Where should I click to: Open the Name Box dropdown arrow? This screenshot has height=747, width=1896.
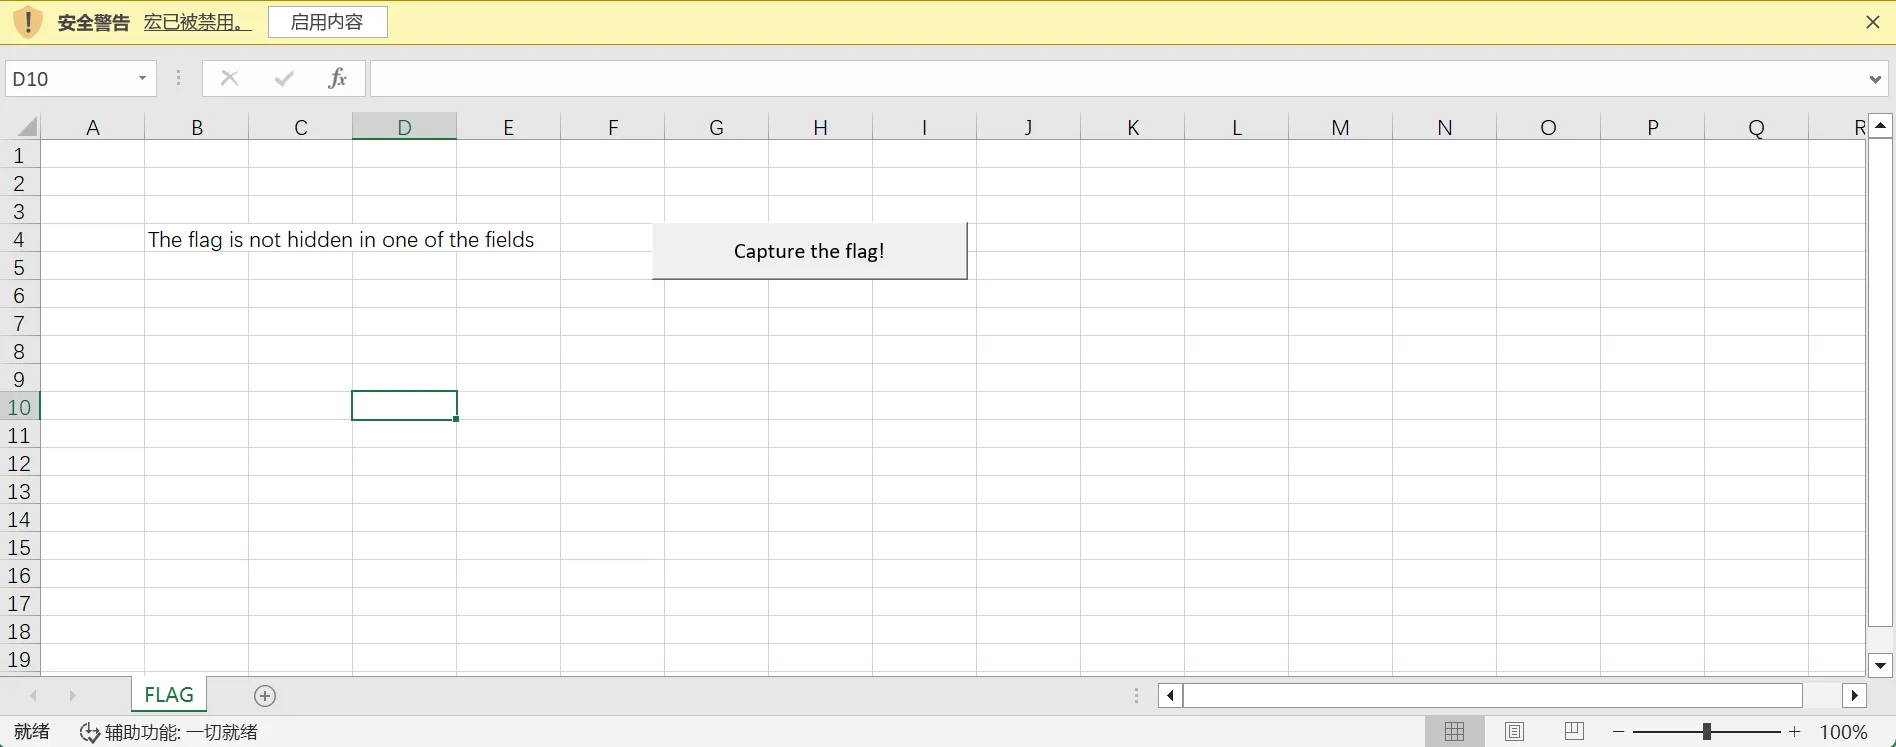click(143, 79)
